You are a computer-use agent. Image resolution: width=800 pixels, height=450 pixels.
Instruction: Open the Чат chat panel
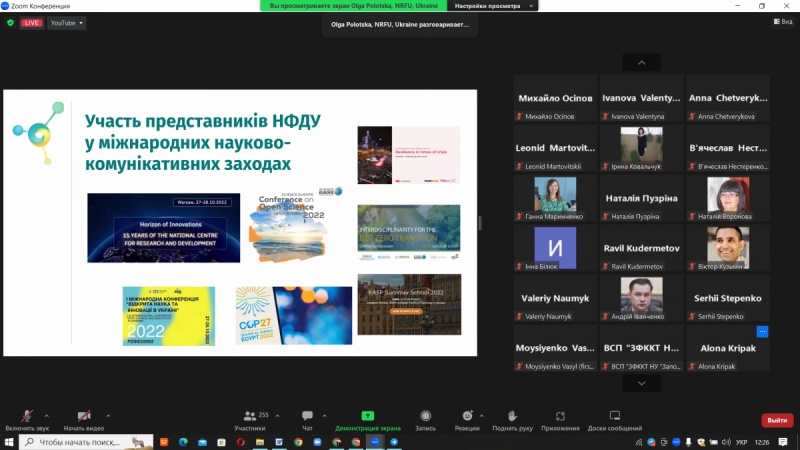[x=308, y=416]
